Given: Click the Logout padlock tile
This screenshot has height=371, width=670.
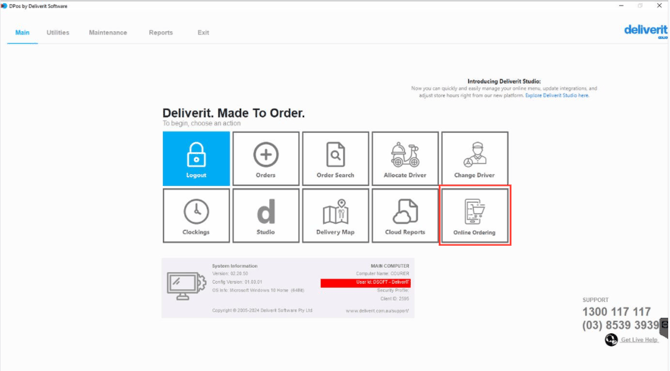Looking at the screenshot, I should click(x=196, y=159).
